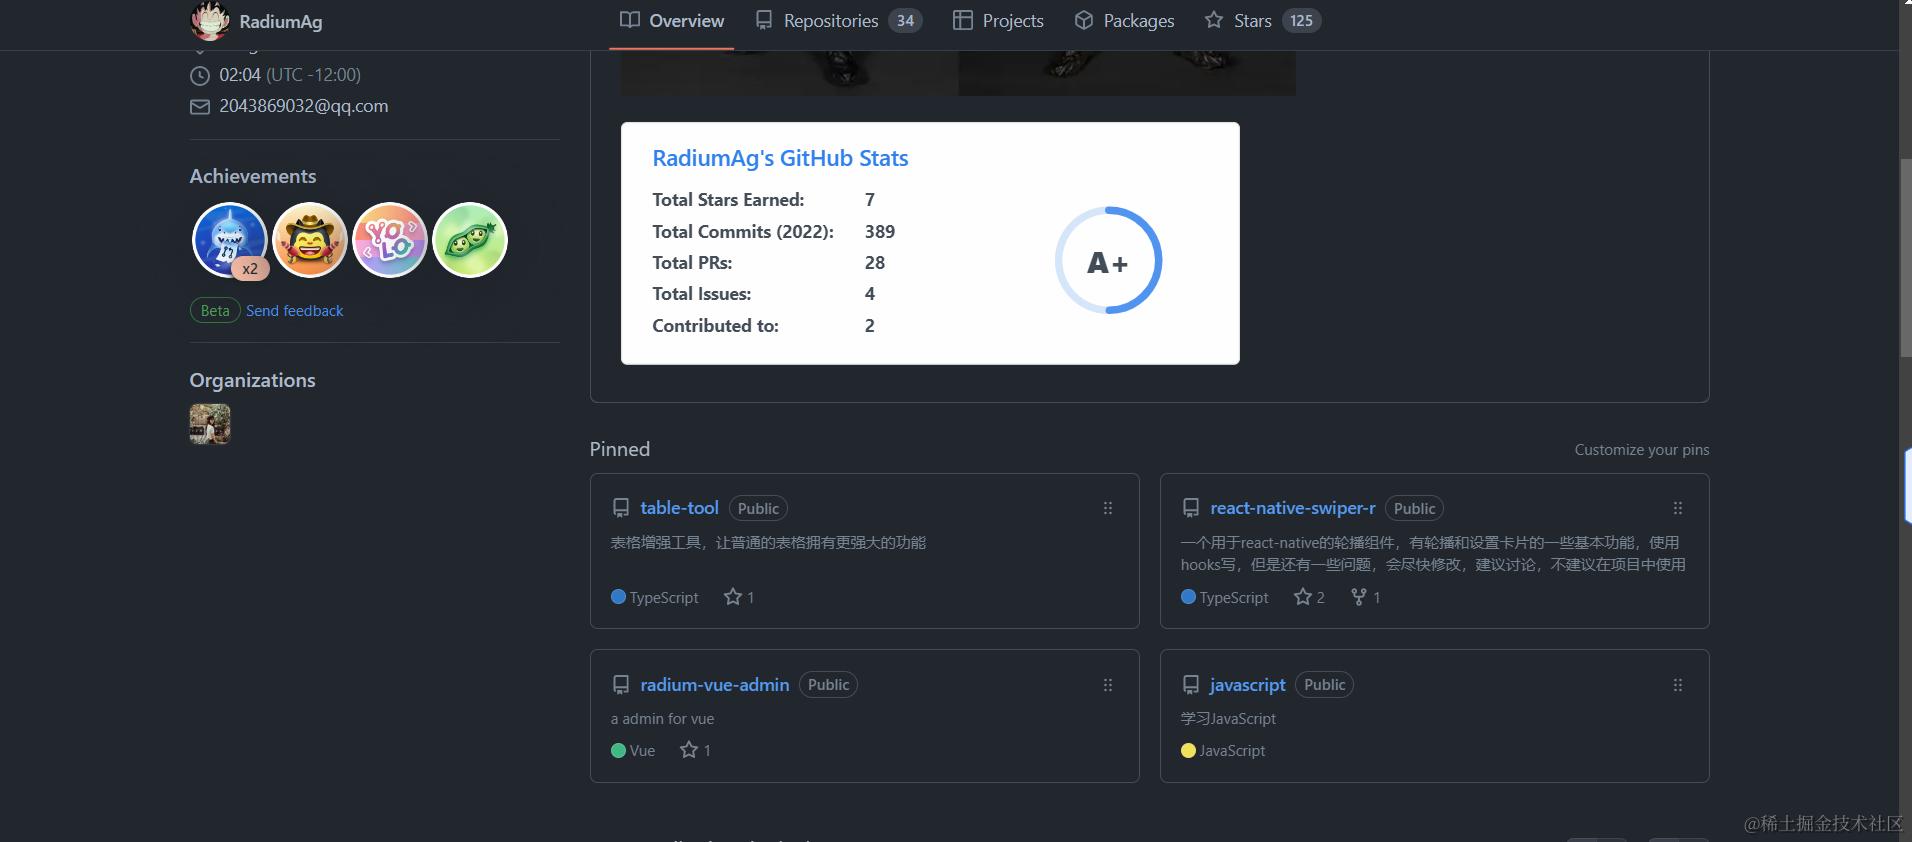Click the Organizations heading
The height and width of the screenshot is (842, 1912).
pos(253,380)
